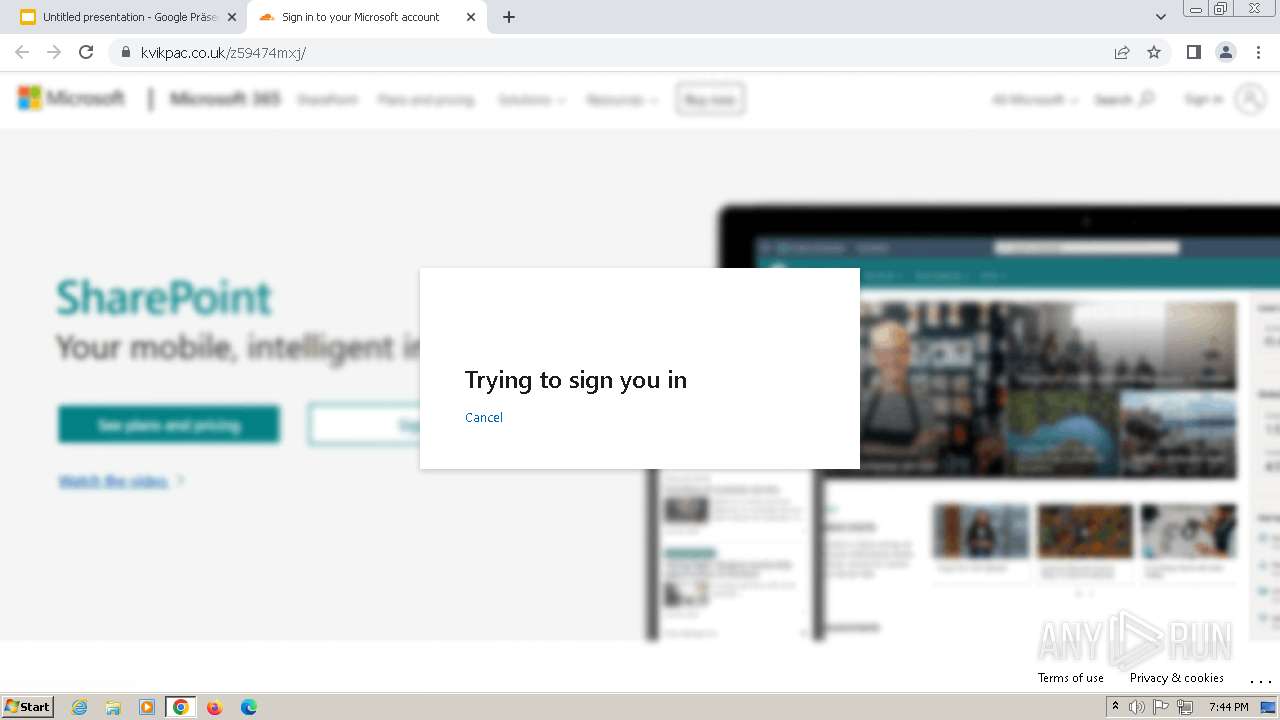Open Chrome three-dot menu
This screenshot has height=720, width=1280.
(x=1258, y=52)
